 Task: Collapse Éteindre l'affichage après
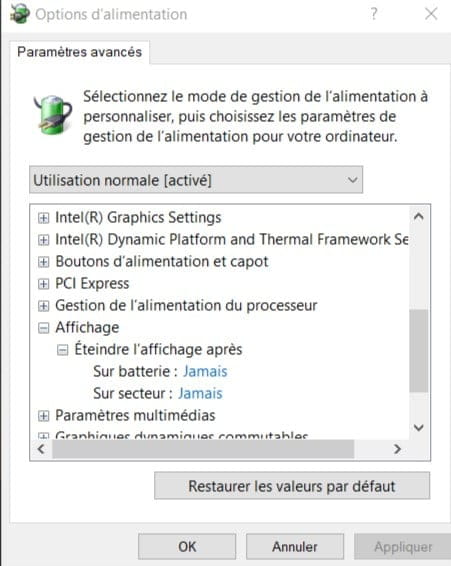tap(62, 350)
